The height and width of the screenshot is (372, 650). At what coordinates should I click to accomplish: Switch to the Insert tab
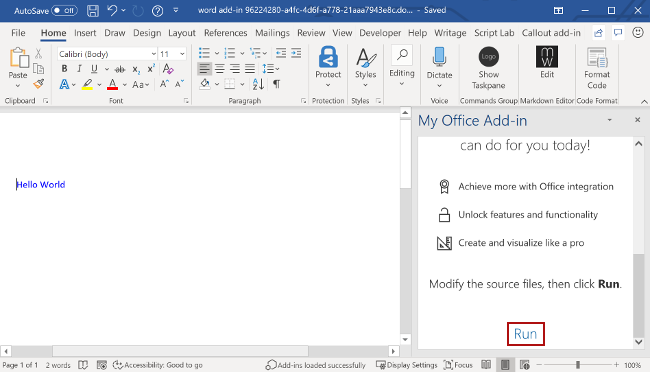[x=85, y=33]
